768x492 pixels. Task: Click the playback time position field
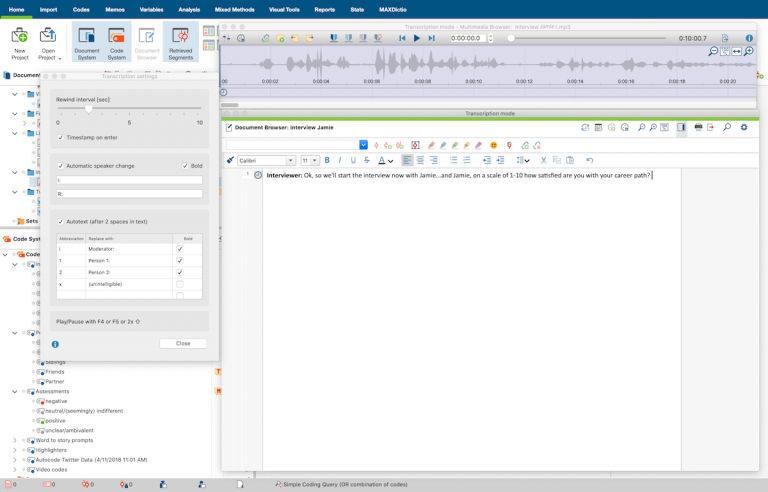coord(468,38)
